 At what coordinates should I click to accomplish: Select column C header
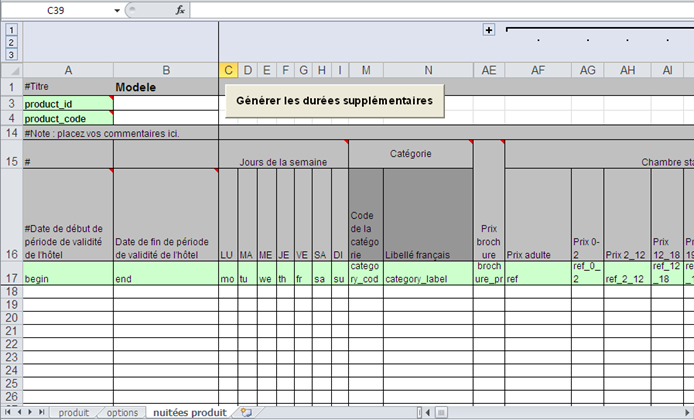coord(228,70)
